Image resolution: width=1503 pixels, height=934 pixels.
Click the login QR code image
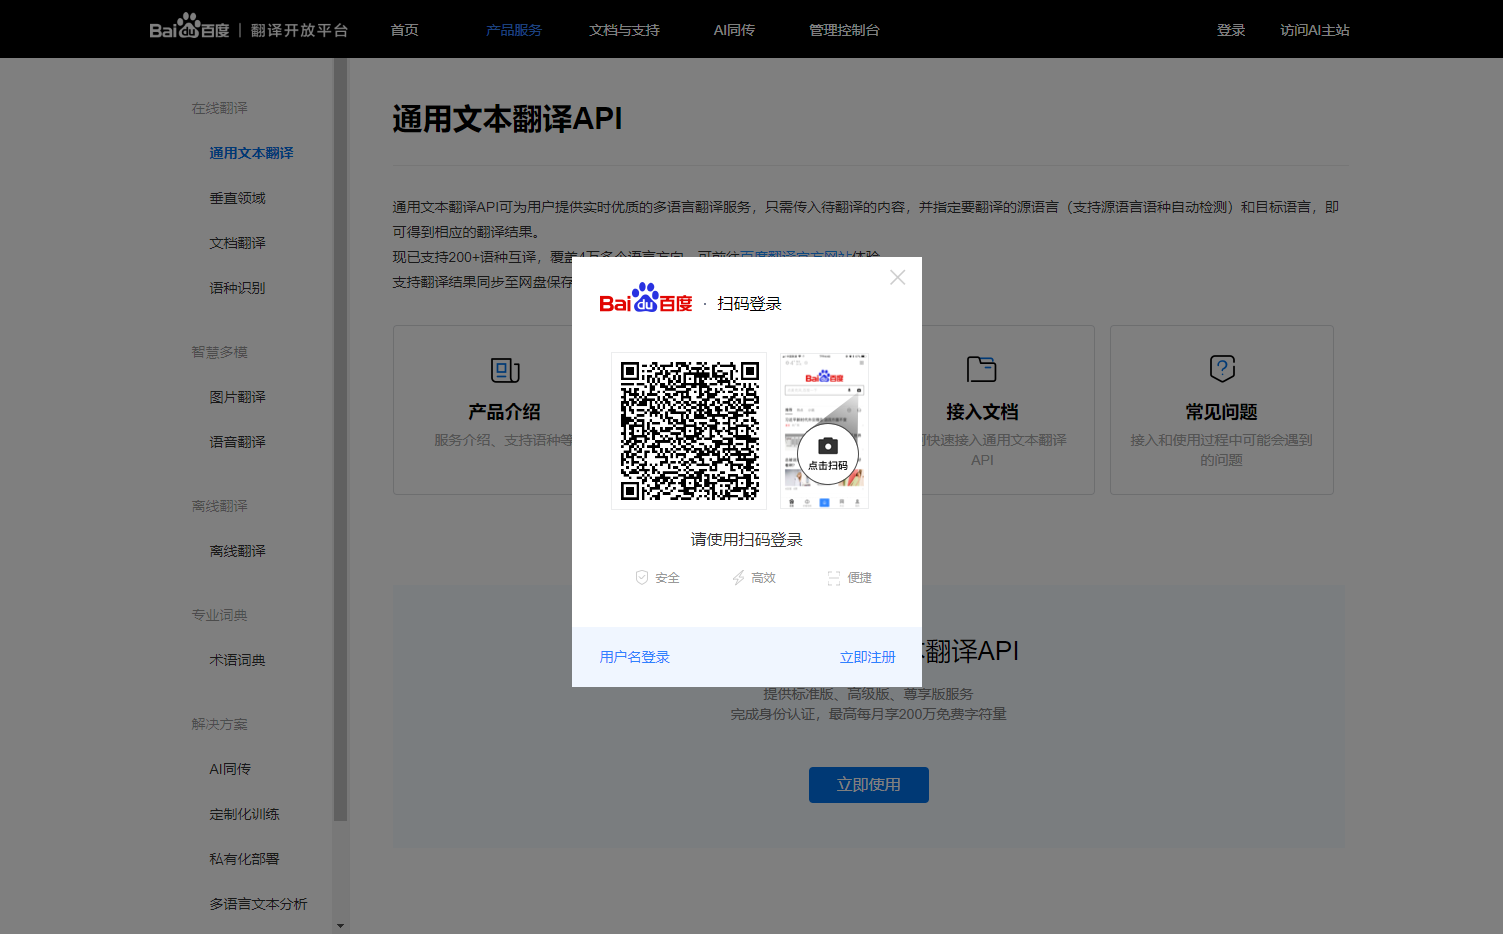click(689, 431)
